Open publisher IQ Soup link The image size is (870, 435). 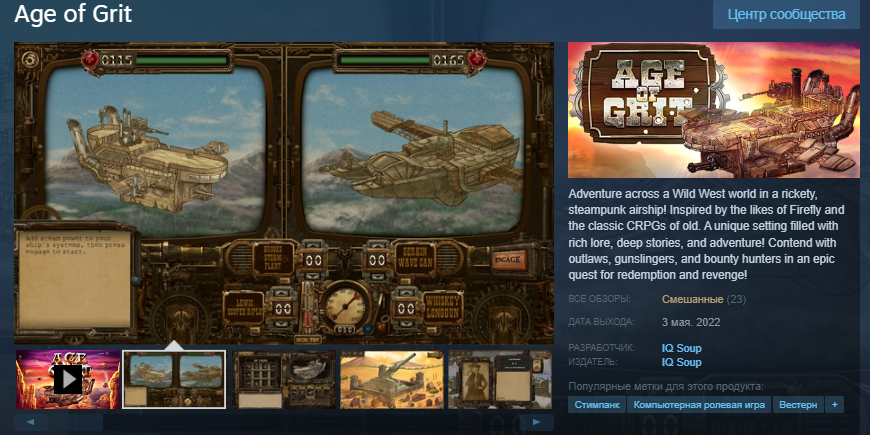(x=681, y=362)
